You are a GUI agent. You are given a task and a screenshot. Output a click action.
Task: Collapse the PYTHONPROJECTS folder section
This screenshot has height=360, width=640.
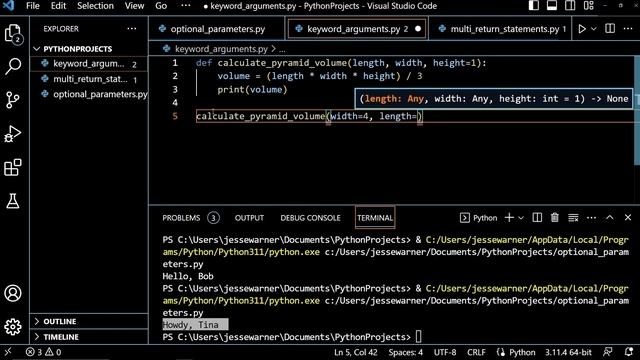78,49
